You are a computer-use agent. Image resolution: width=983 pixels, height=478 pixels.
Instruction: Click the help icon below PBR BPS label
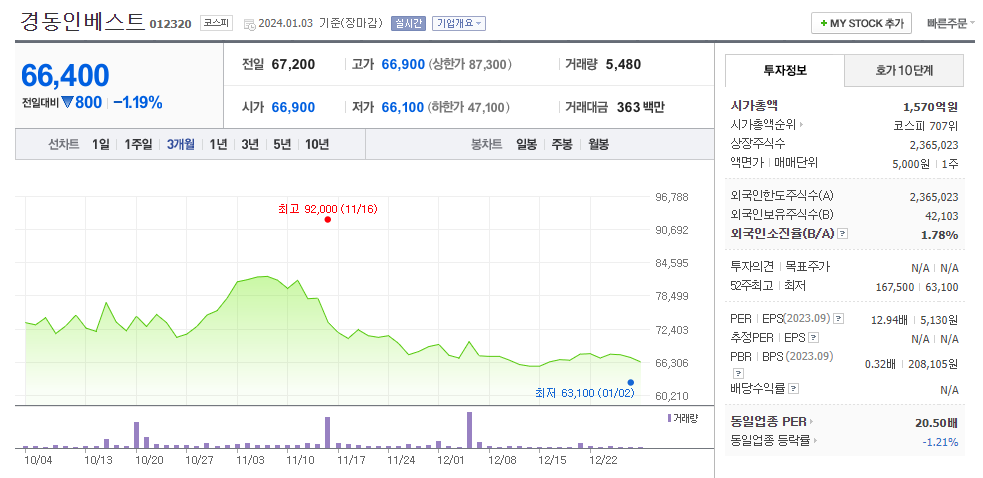tap(737, 373)
